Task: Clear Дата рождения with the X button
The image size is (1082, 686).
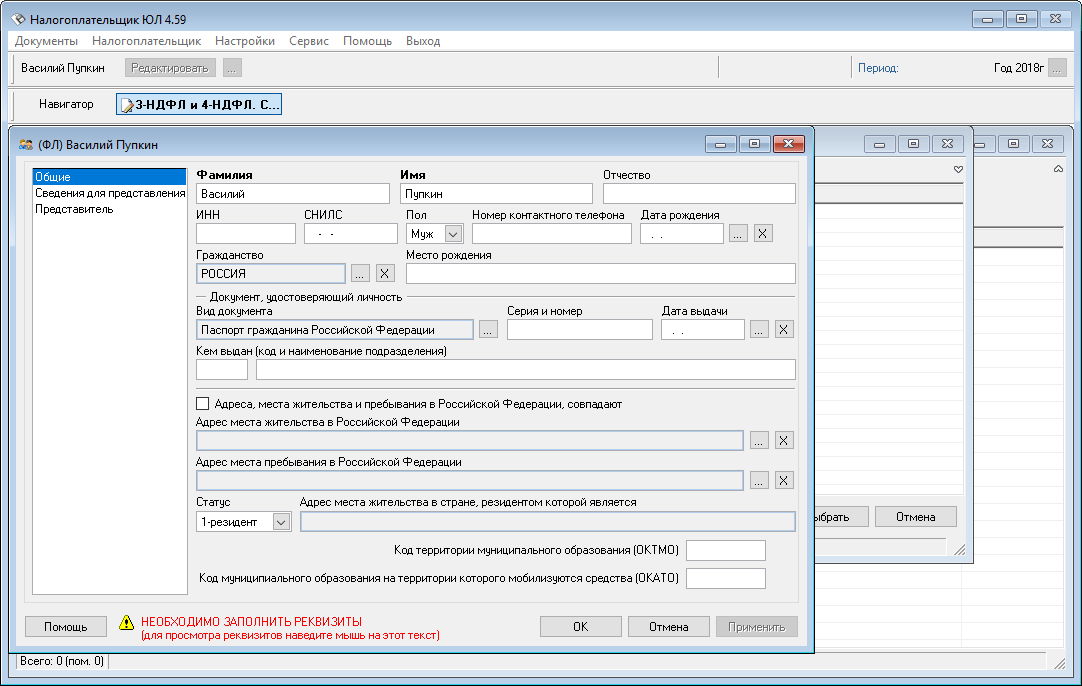Action: click(763, 234)
